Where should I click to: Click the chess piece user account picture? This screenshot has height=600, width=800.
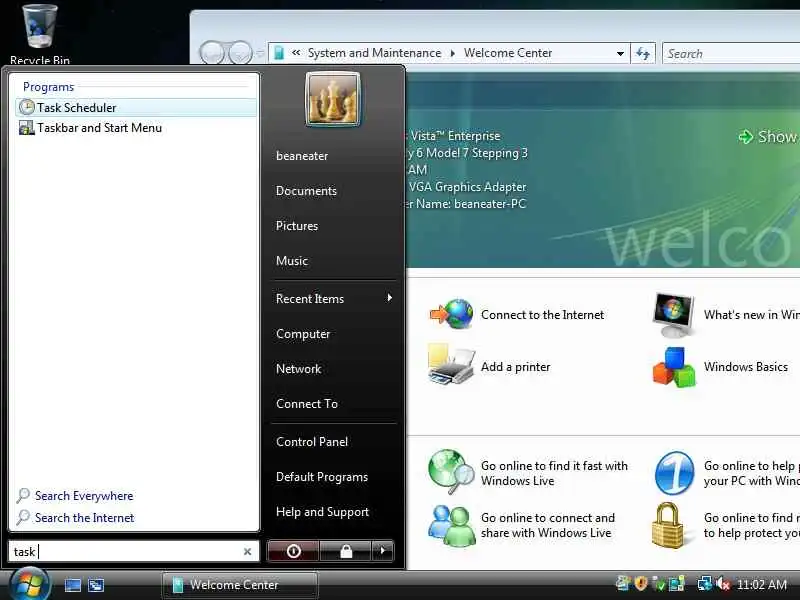point(333,99)
